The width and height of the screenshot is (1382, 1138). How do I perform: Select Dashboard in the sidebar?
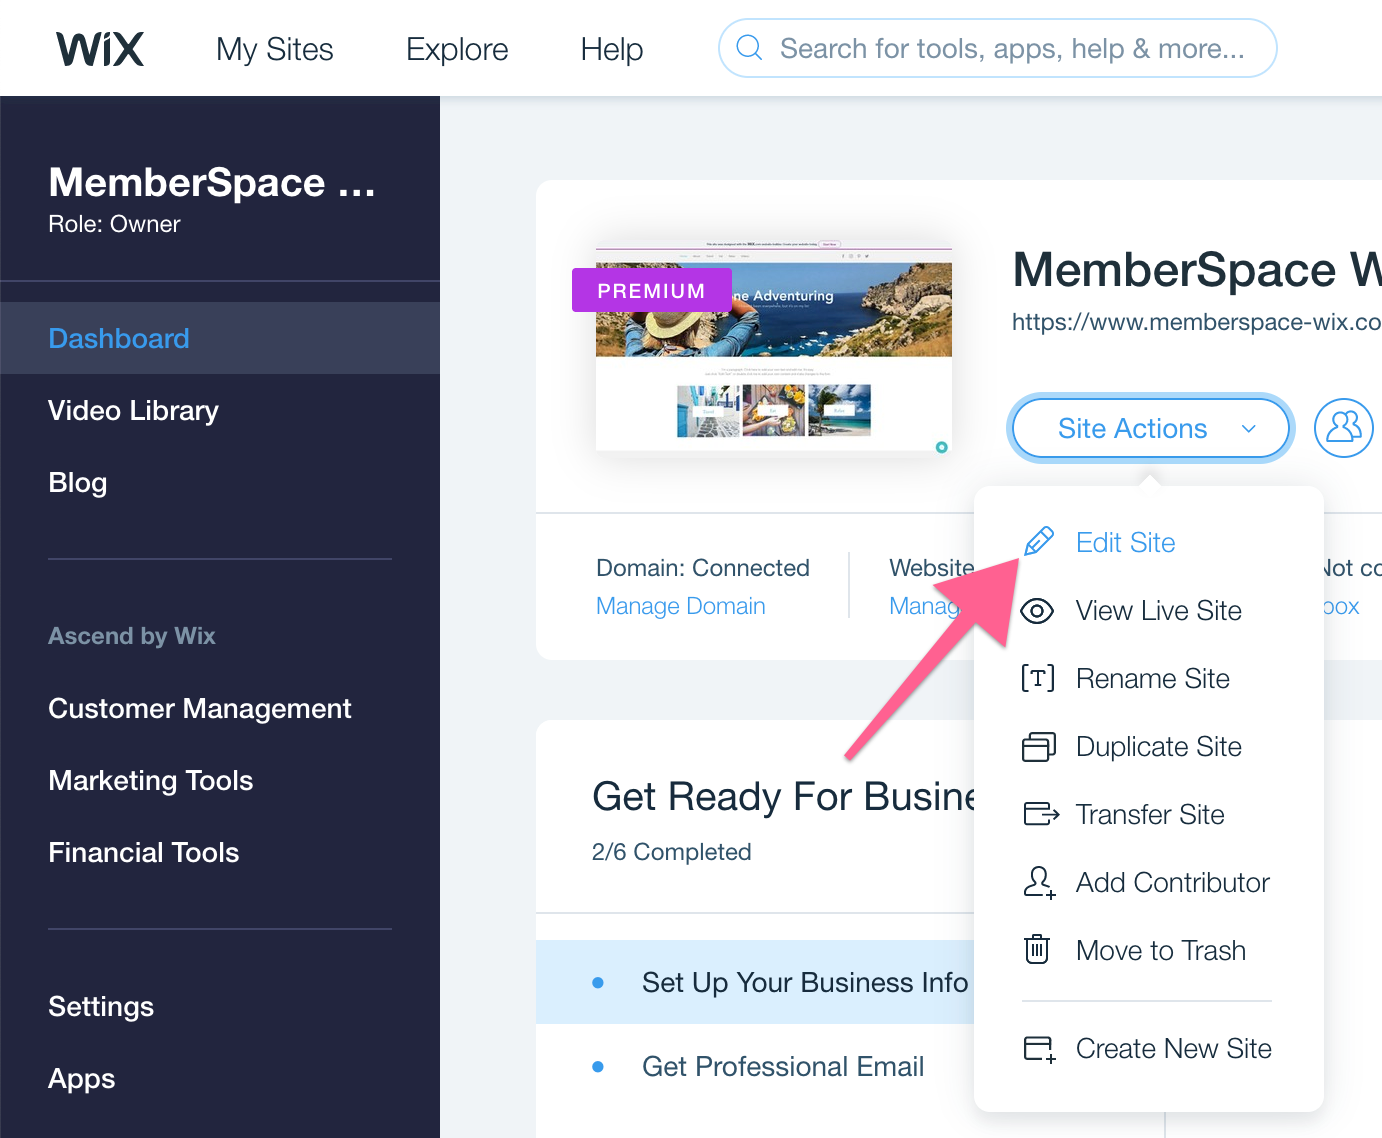tap(220, 338)
